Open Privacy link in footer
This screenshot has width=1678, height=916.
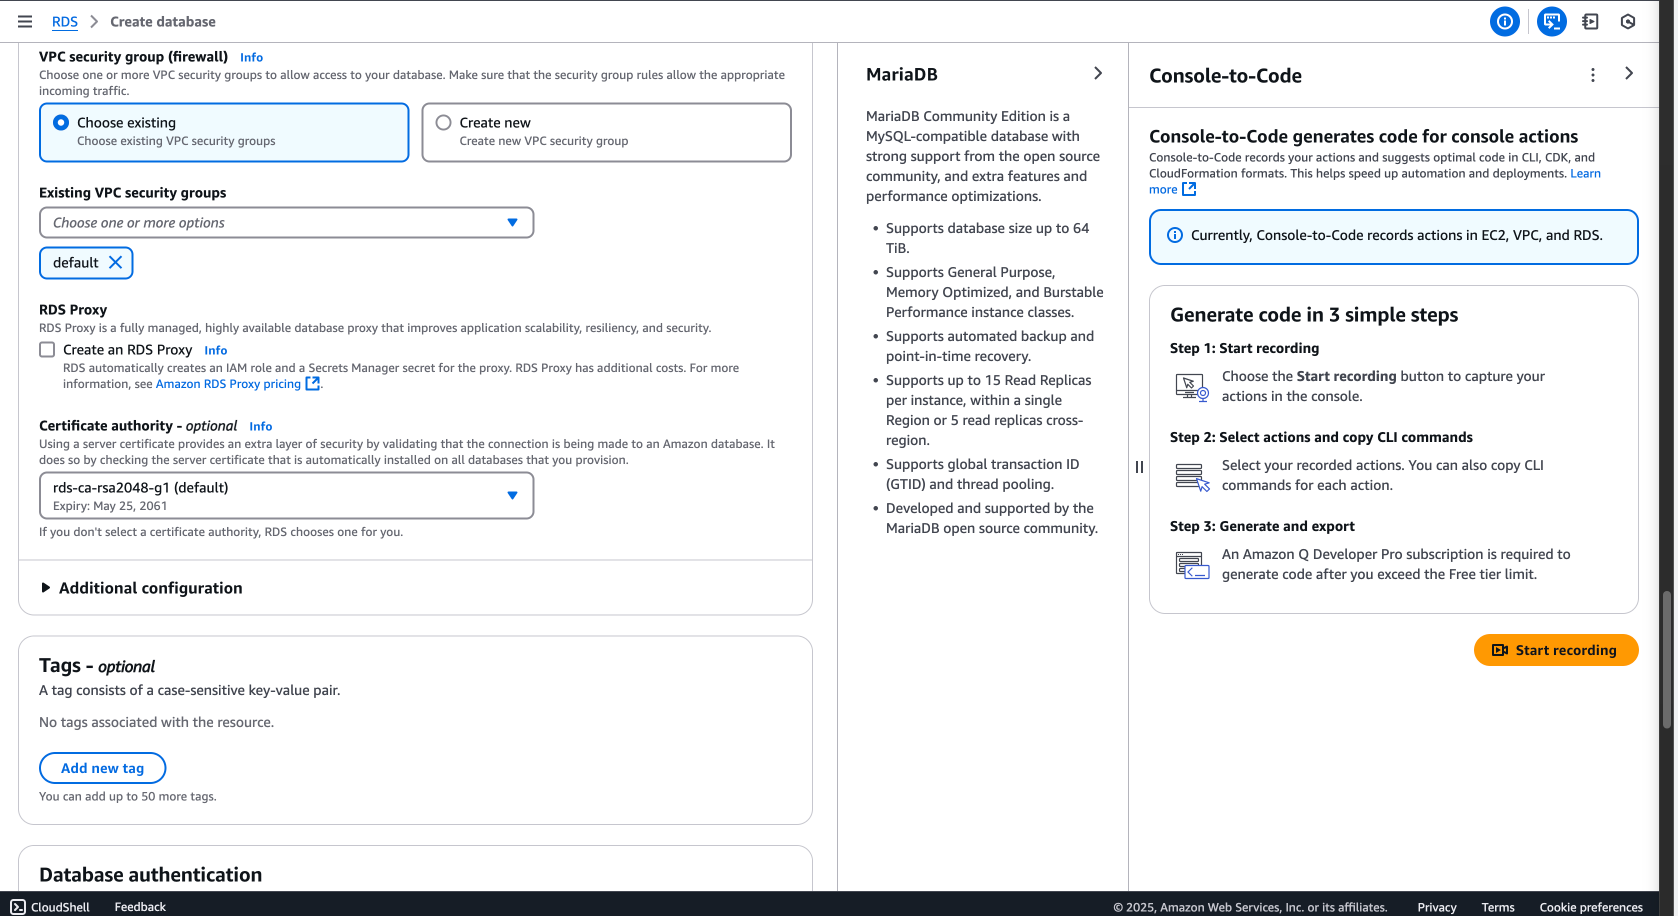(1437, 907)
